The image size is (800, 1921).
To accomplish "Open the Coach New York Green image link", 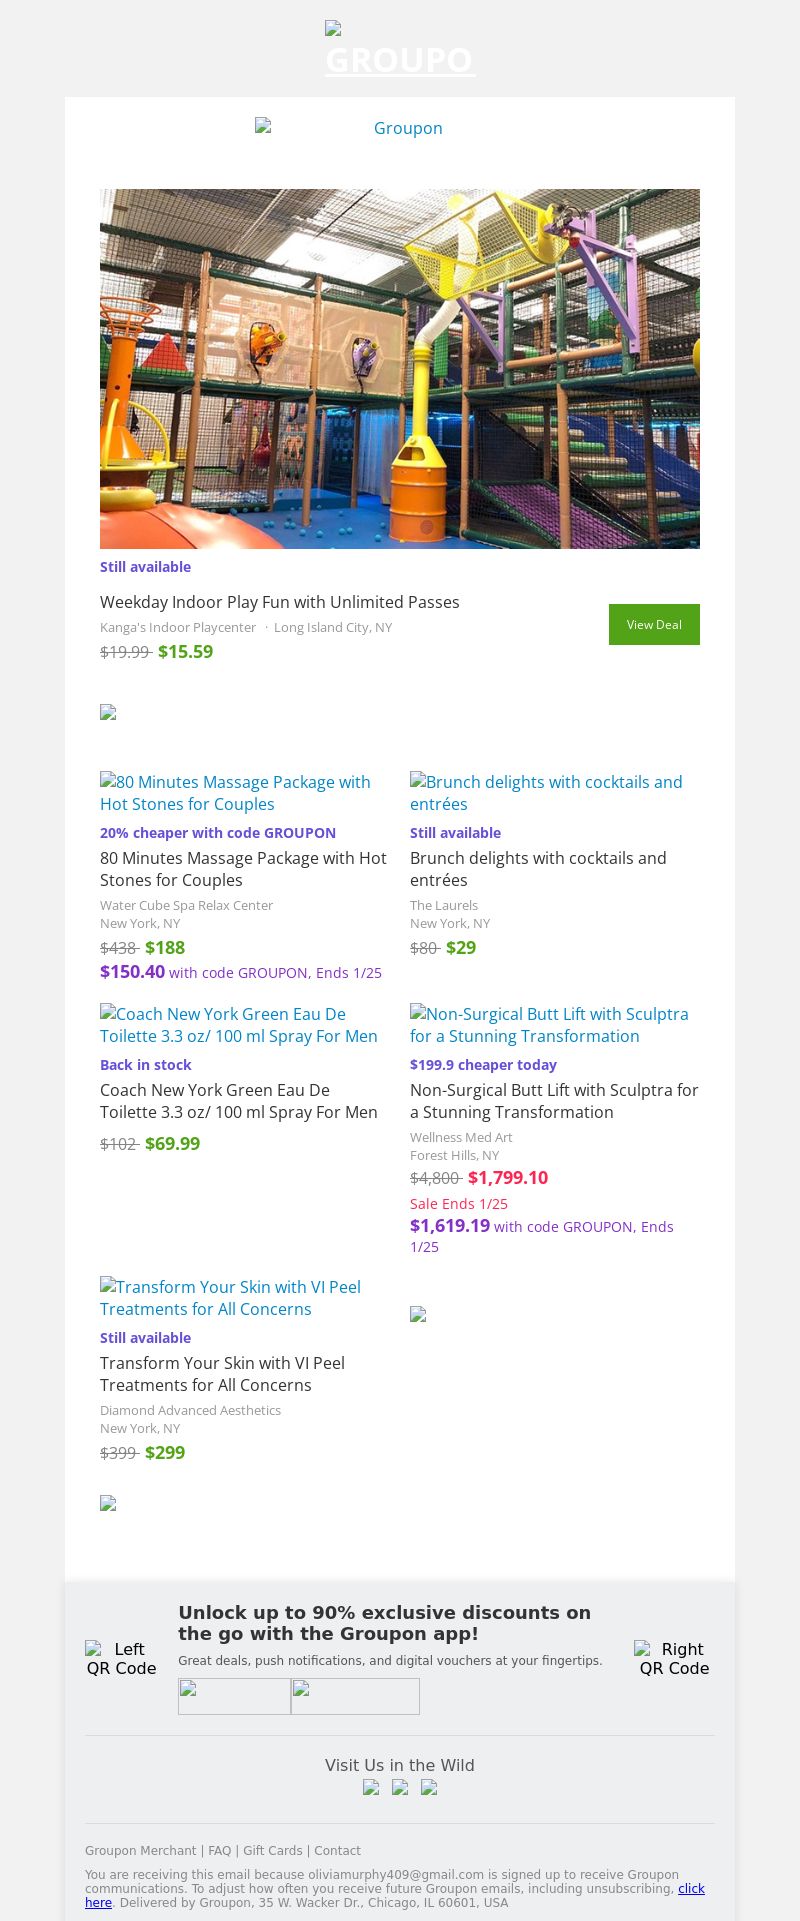I will coord(239,1025).
